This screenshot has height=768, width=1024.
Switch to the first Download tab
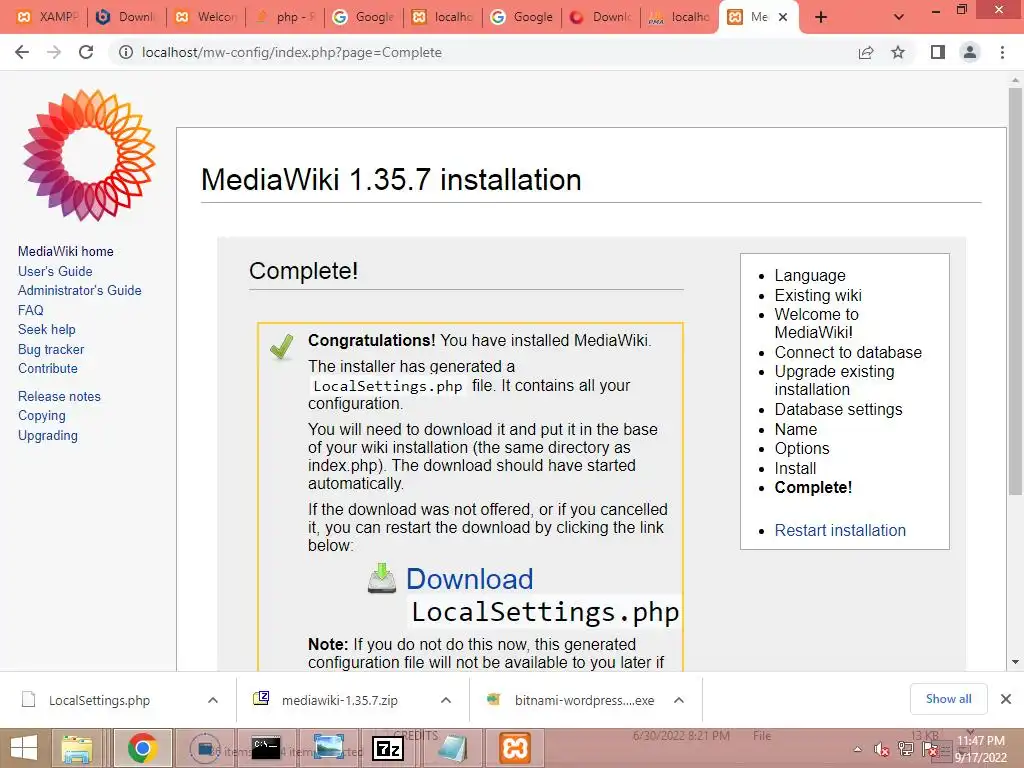pyautogui.click(x=125, y=17)
